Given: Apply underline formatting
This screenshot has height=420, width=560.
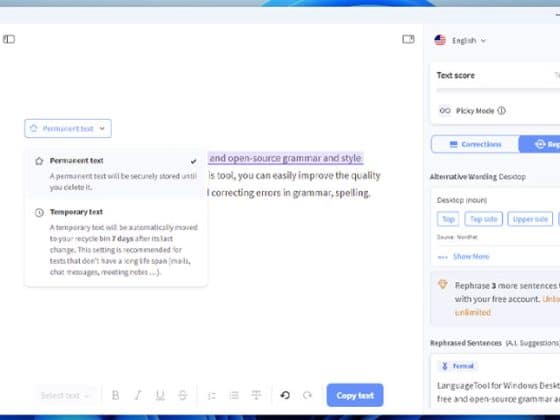Looking at the screenshot, I should click(x=160, y=395).
